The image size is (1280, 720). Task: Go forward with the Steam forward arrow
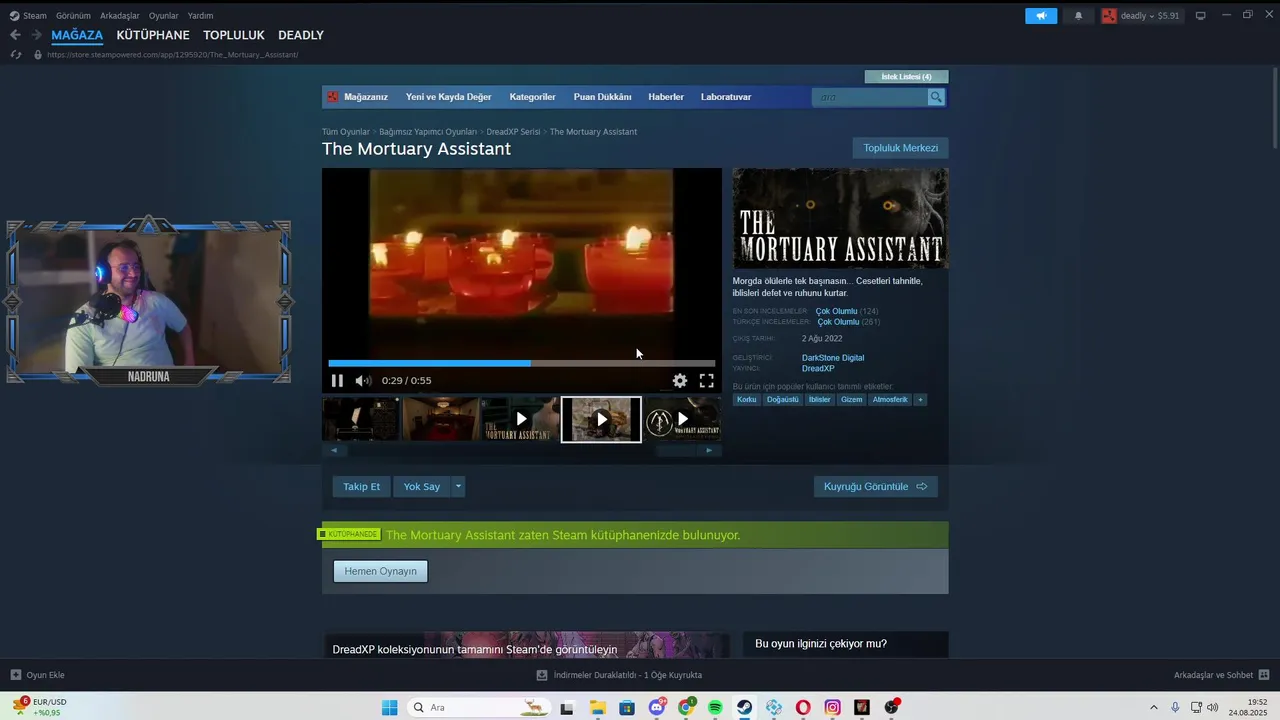coord(36,35)
